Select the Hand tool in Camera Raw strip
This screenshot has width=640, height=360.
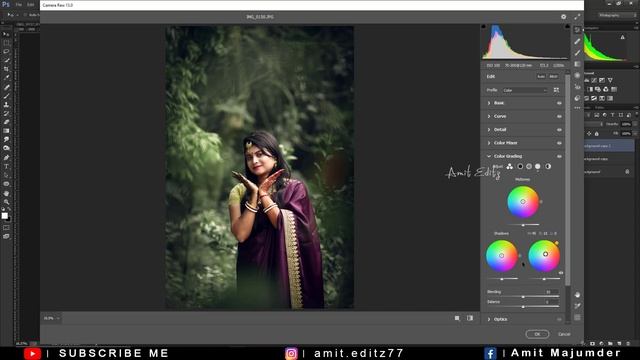[577, 295]
